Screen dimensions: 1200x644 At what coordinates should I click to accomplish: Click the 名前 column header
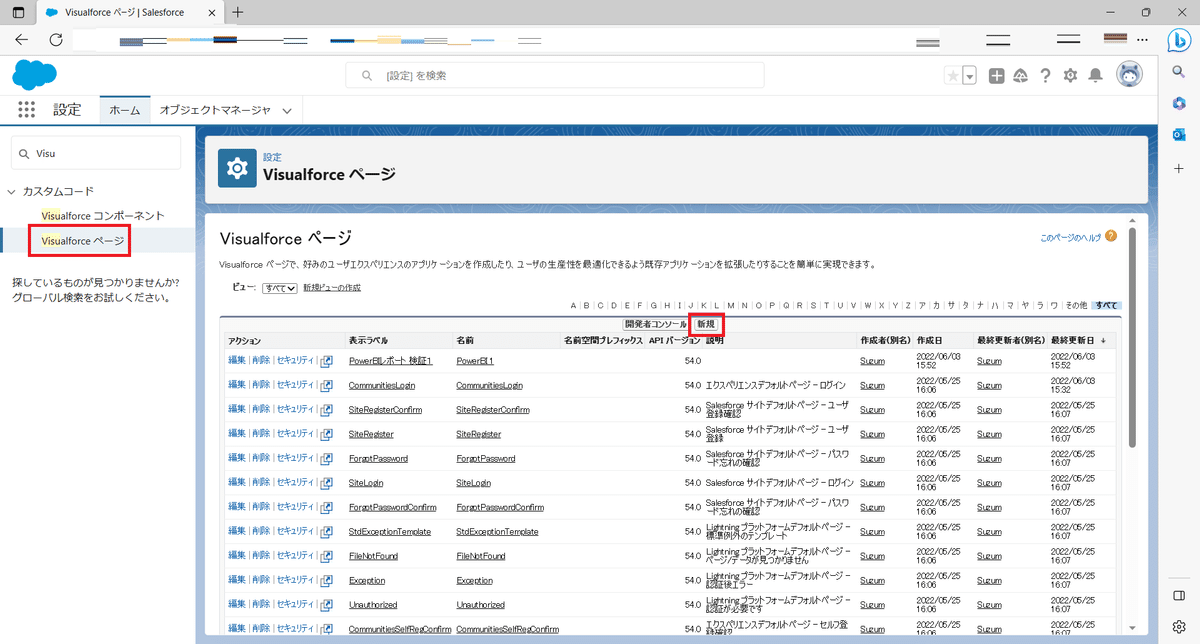[x=466, y=341]
